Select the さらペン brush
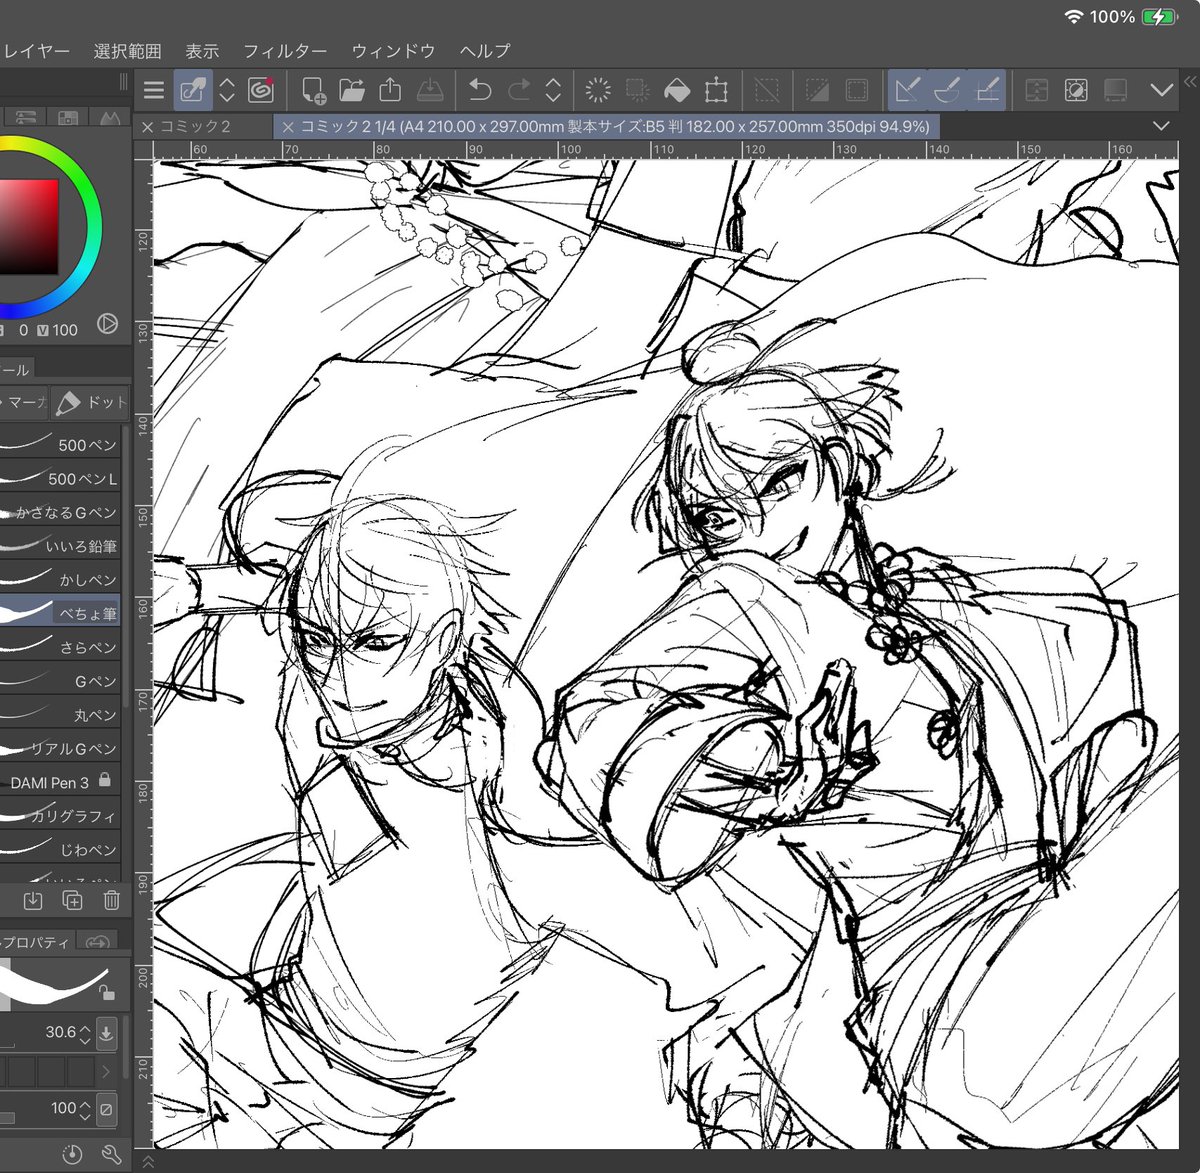The height and width of the screenshot is (1173, 1200). click(x=60, y=647)
